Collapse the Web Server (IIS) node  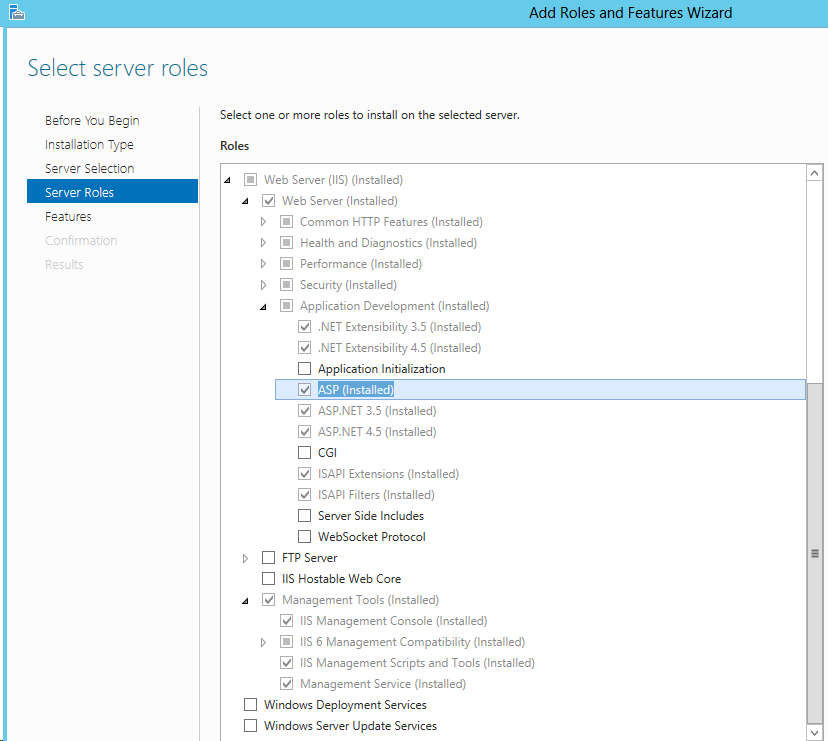coord(228,180)
